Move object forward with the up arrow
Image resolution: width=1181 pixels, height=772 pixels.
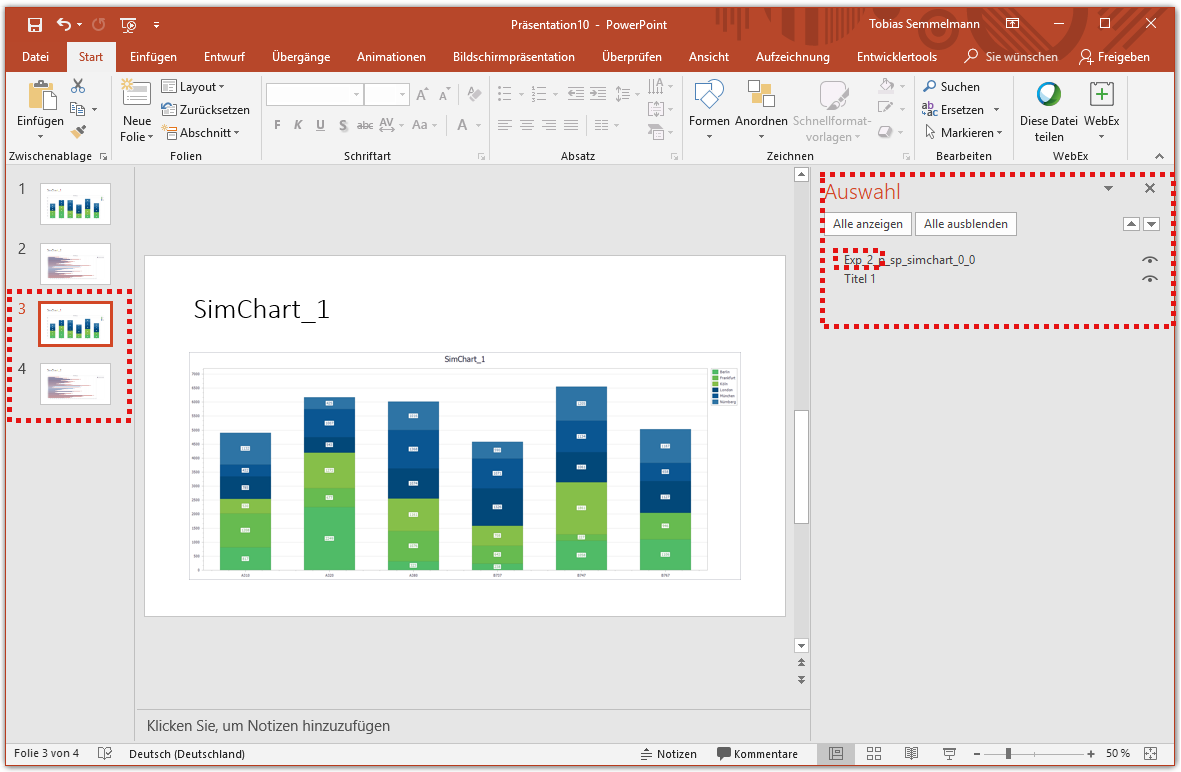point(1131,224)
